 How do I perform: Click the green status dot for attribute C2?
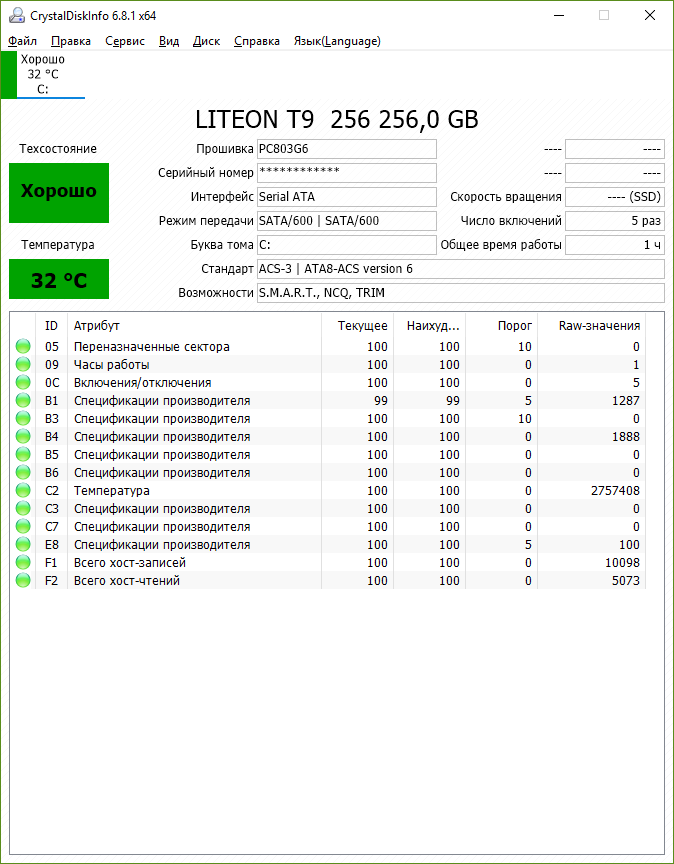pos(23,490)
